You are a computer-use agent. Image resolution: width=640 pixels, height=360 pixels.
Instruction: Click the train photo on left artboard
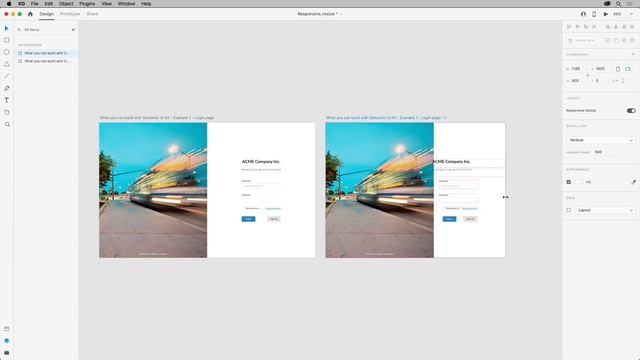pyautogui.click(x=153, y=190)
